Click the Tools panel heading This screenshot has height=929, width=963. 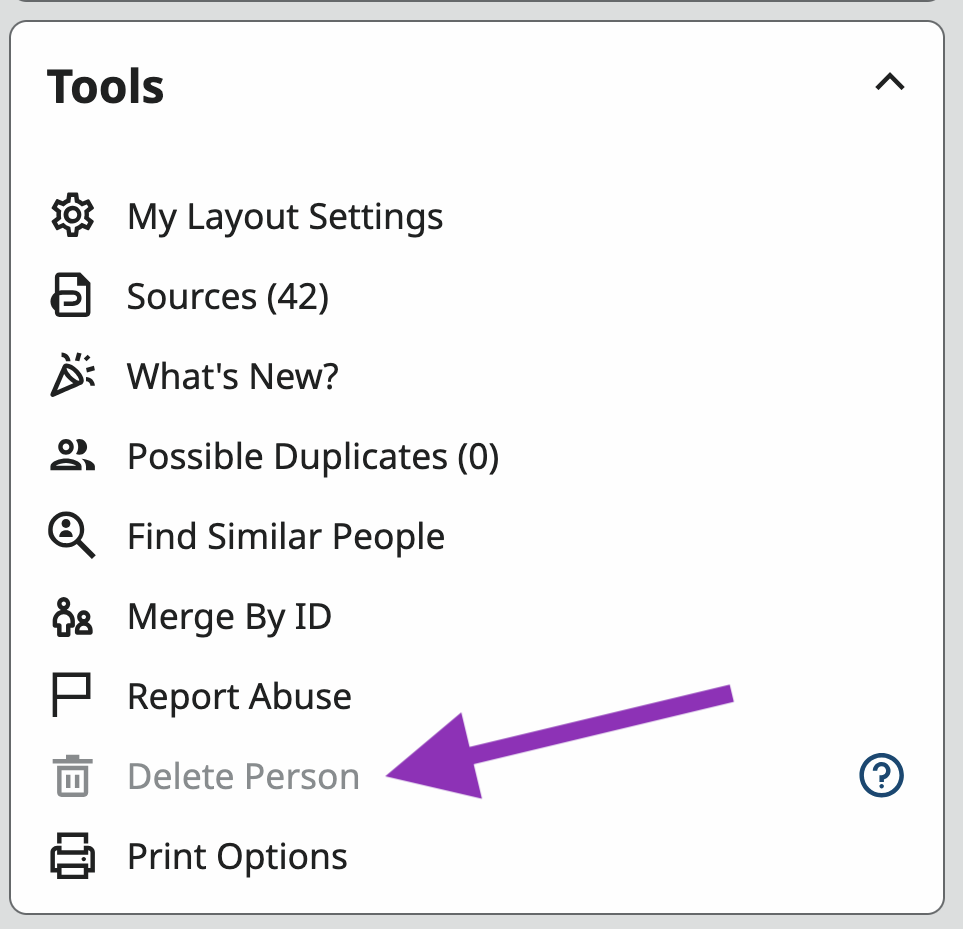pyautogui.click(x=106, y=87)
